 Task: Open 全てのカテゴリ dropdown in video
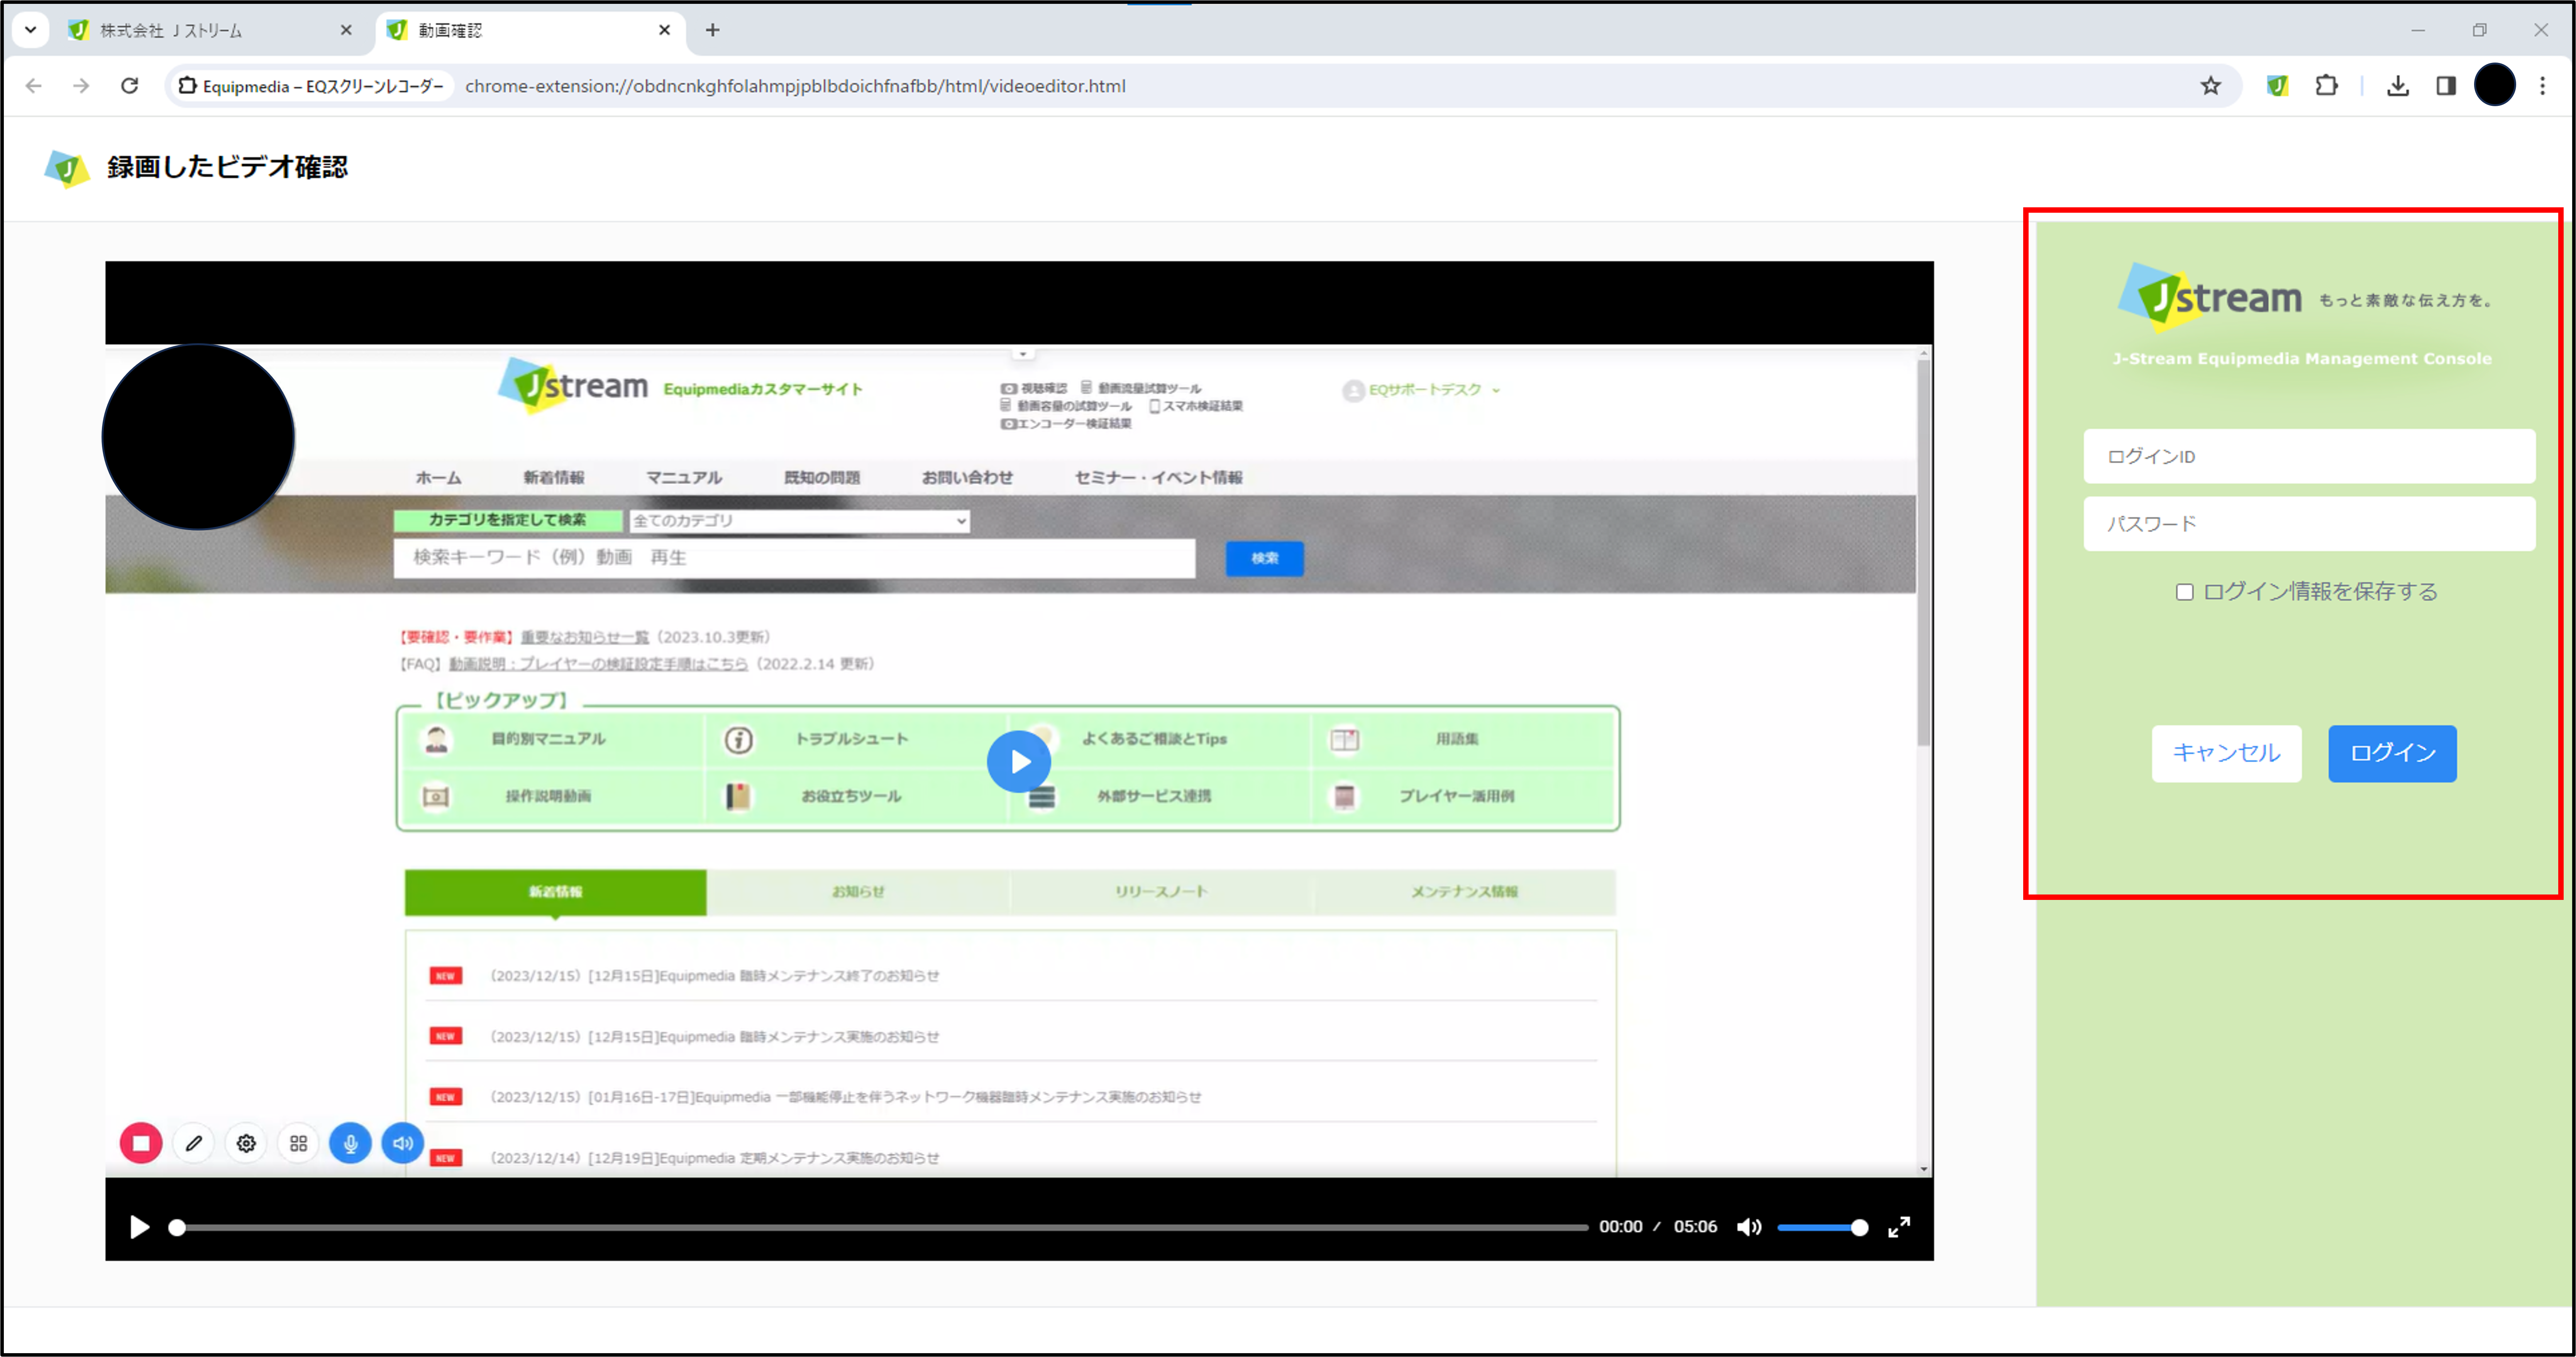click(799, 521)
